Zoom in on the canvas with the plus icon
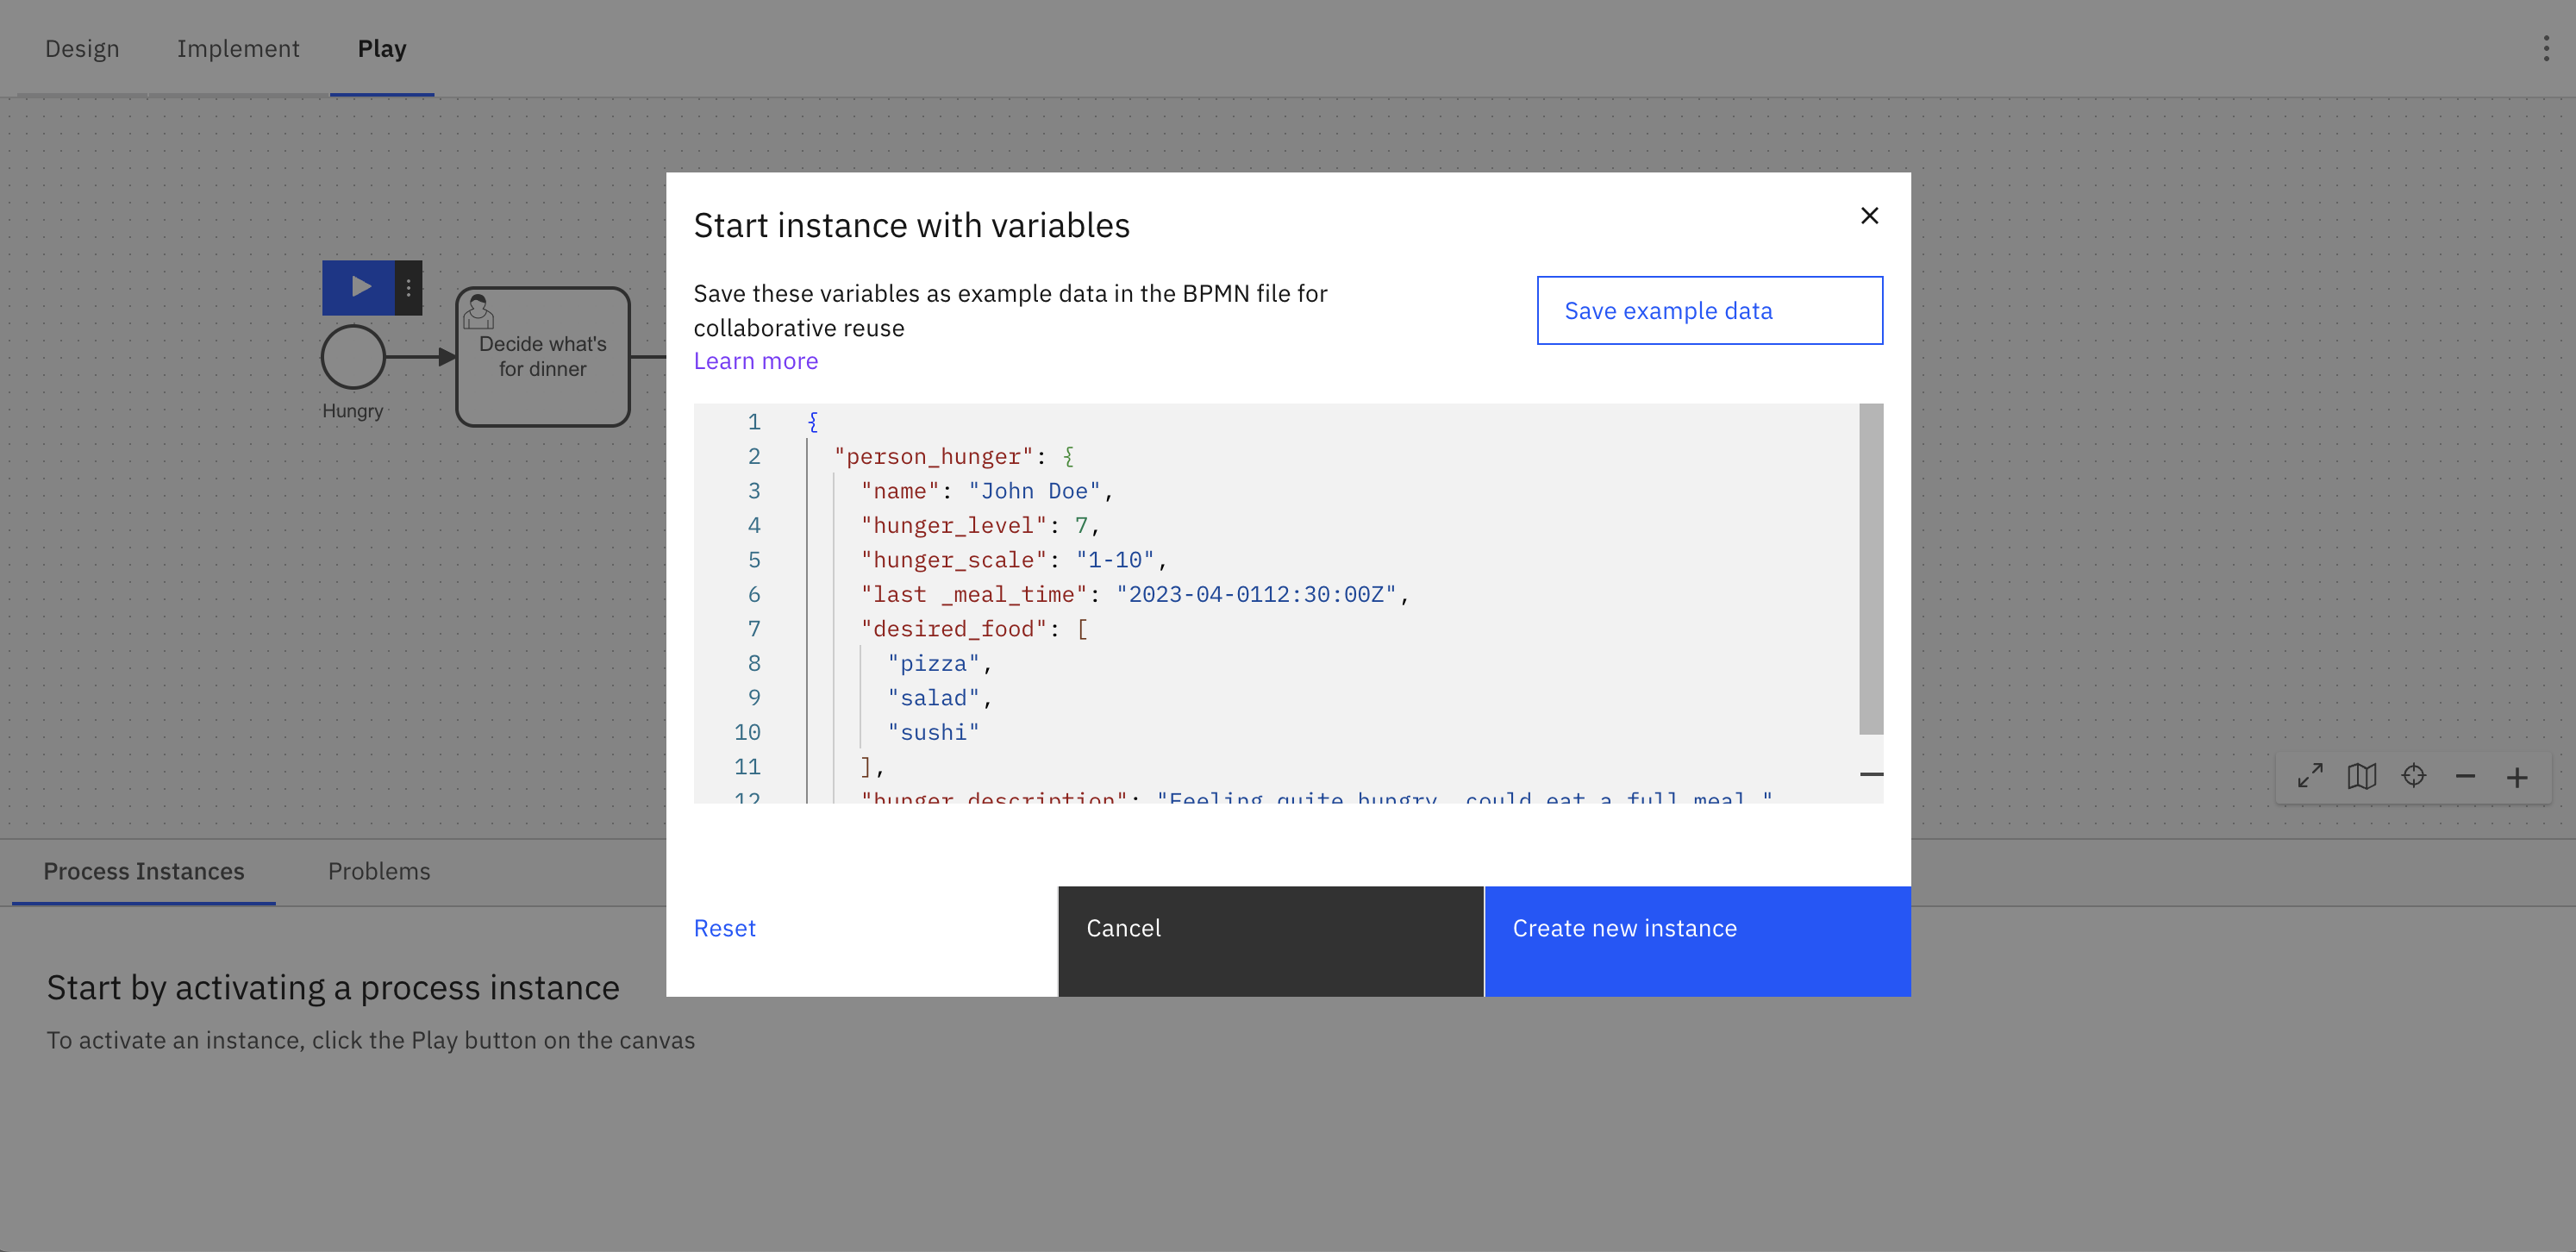The image size is (2576, 1252). point(2518,776)
